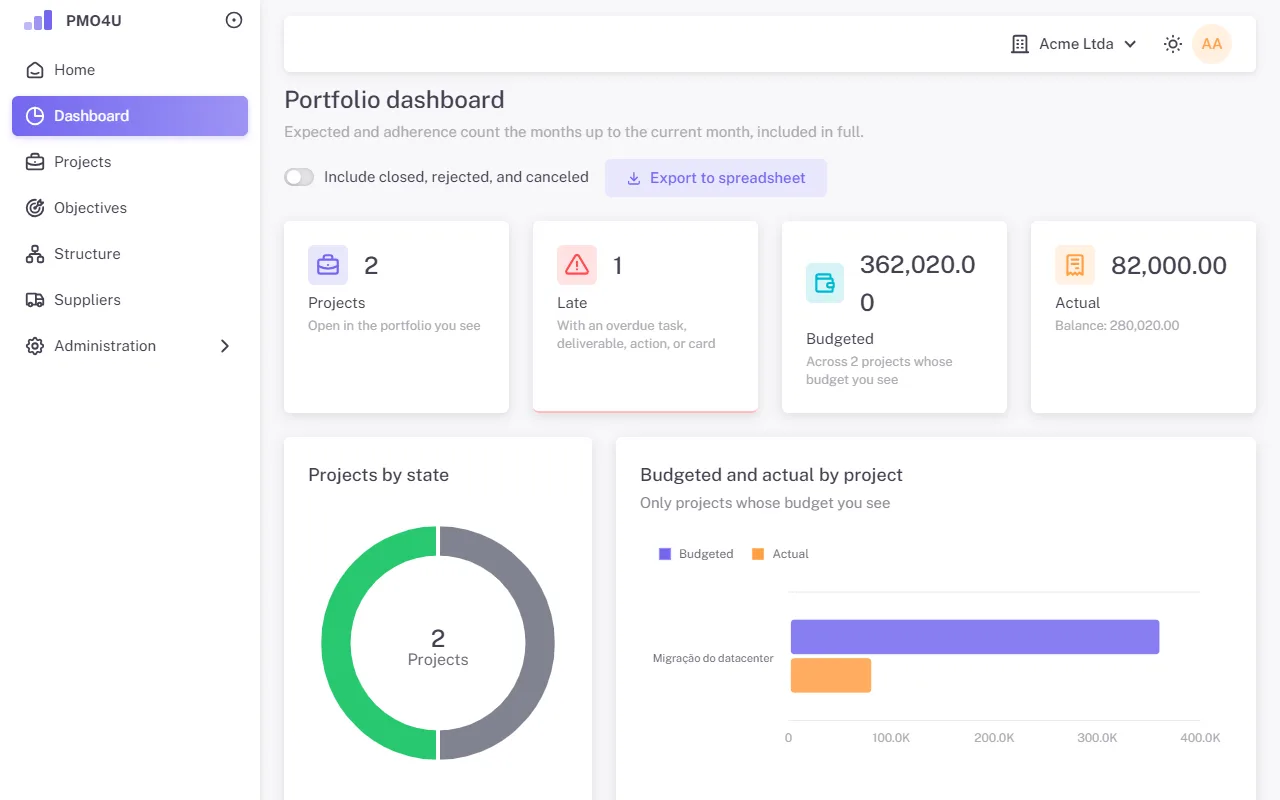Image resolution: width=1280 pixels, height=800 pixels.
Task: Open the Acme Ltda company dropdown
Action: (x=1074, y=44)
